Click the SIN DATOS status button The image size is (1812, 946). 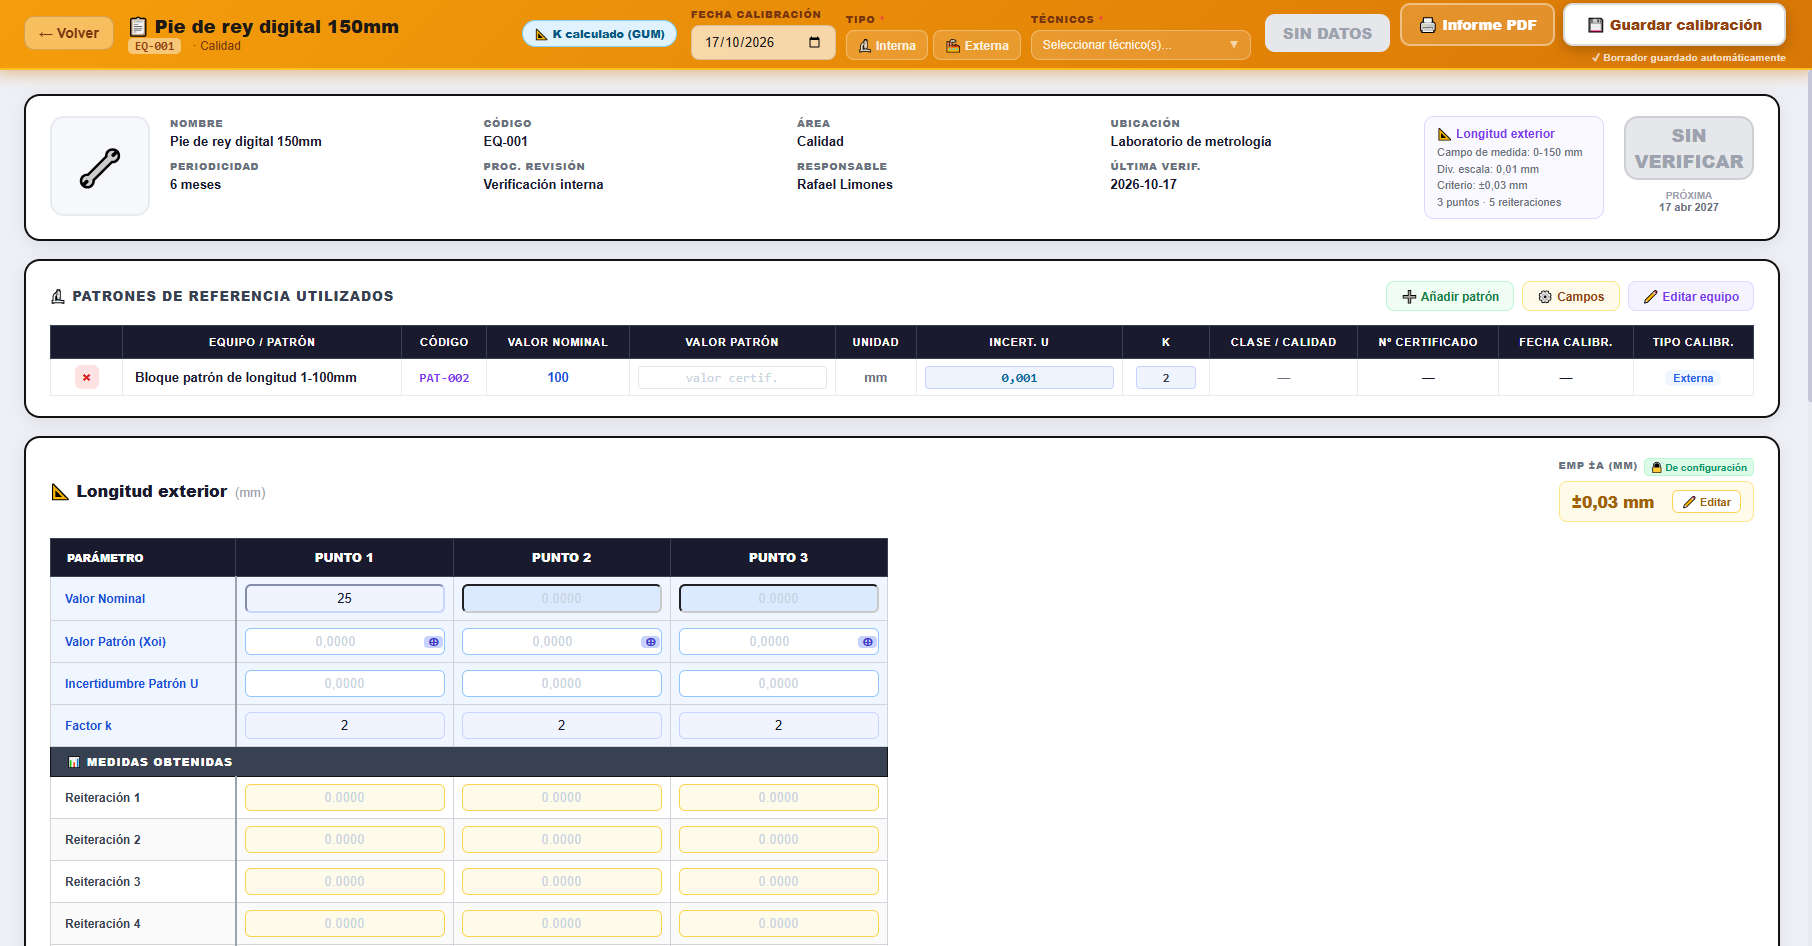click(x=1327, y=33)
